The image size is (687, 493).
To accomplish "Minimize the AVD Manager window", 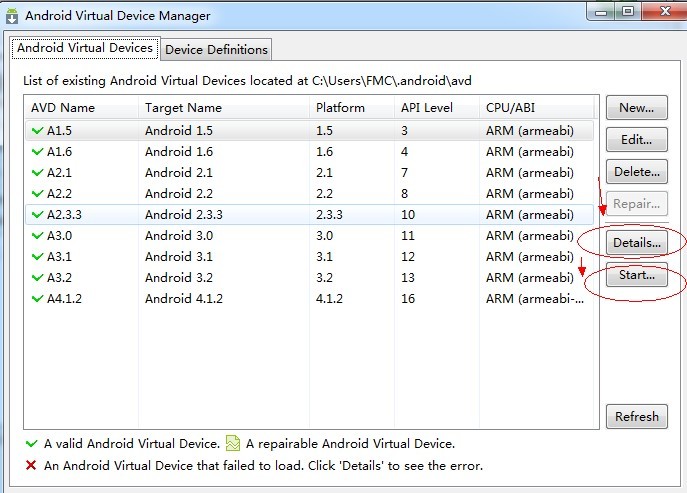I will 601,11.
